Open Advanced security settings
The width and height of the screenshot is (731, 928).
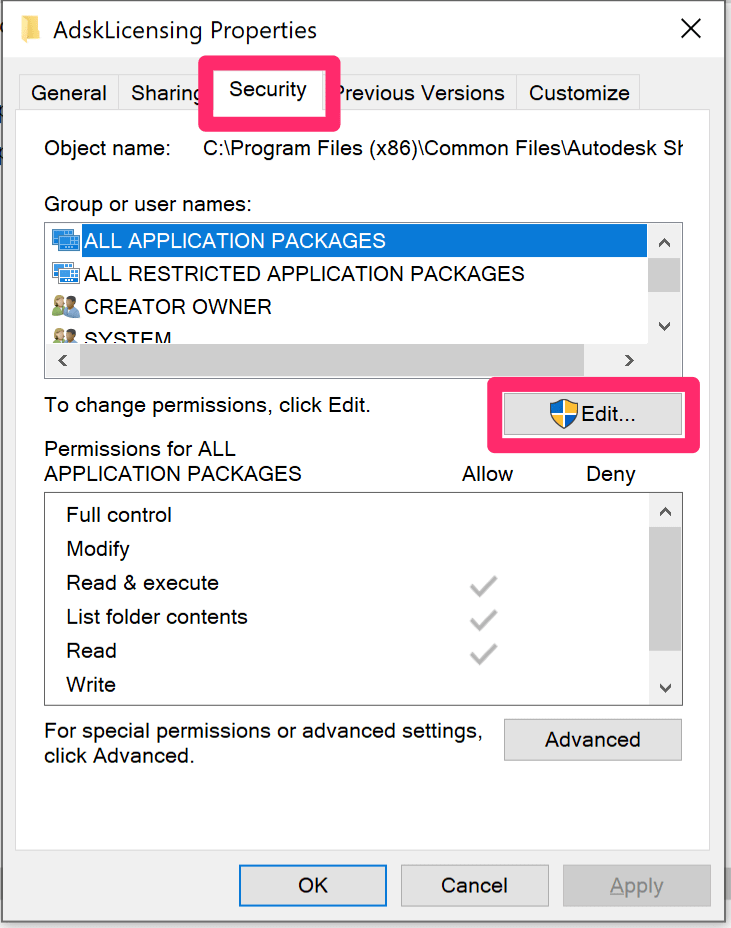[x=592, y=739]
